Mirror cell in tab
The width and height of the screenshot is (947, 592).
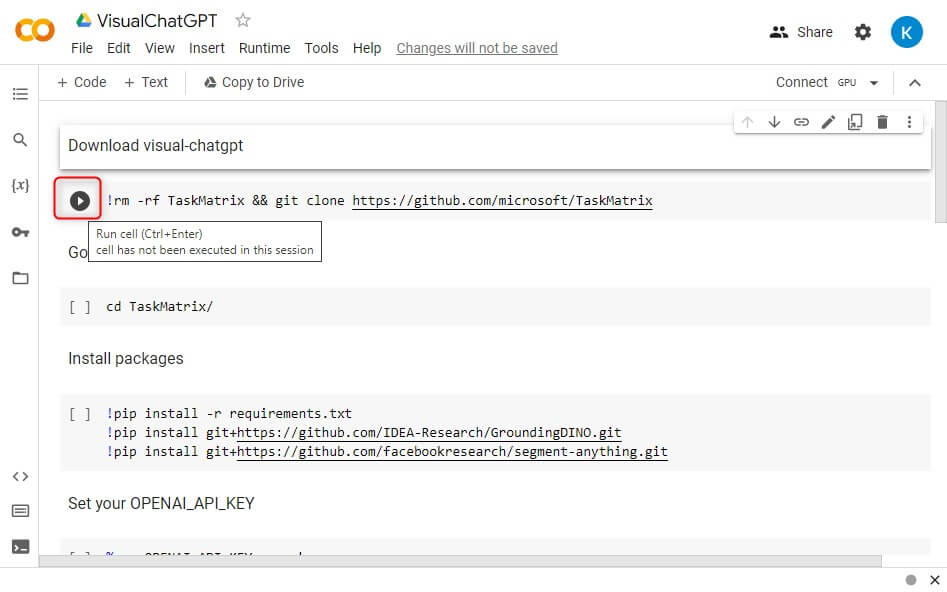click(855, 122)
